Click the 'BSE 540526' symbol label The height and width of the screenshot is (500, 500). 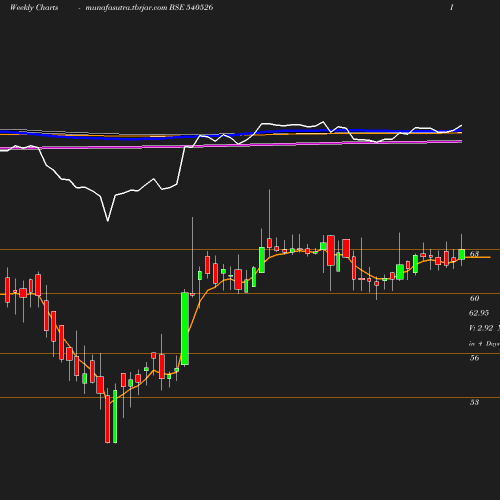191,7
